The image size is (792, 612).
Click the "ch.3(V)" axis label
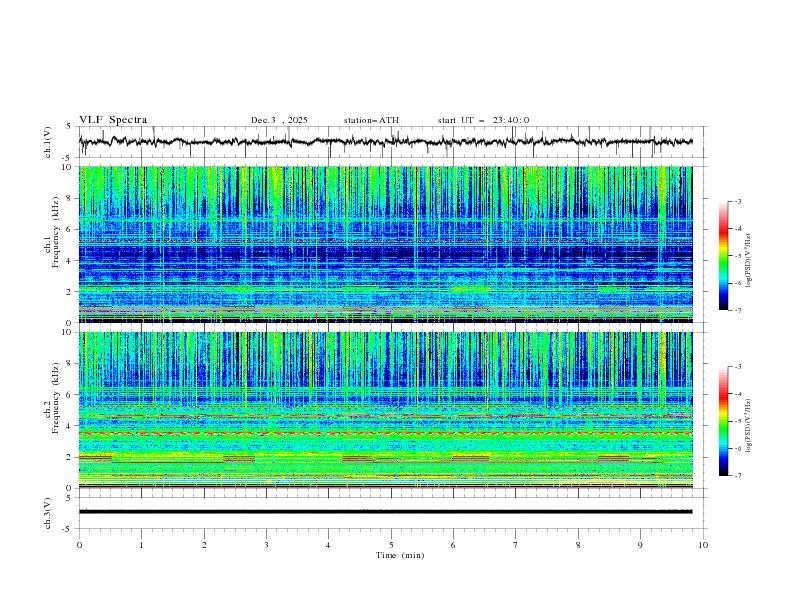click(x=47, y=513)
